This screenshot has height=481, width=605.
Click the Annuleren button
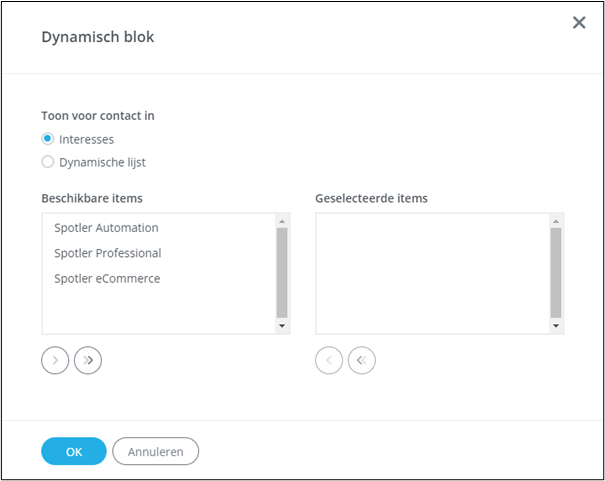point(155,452)
